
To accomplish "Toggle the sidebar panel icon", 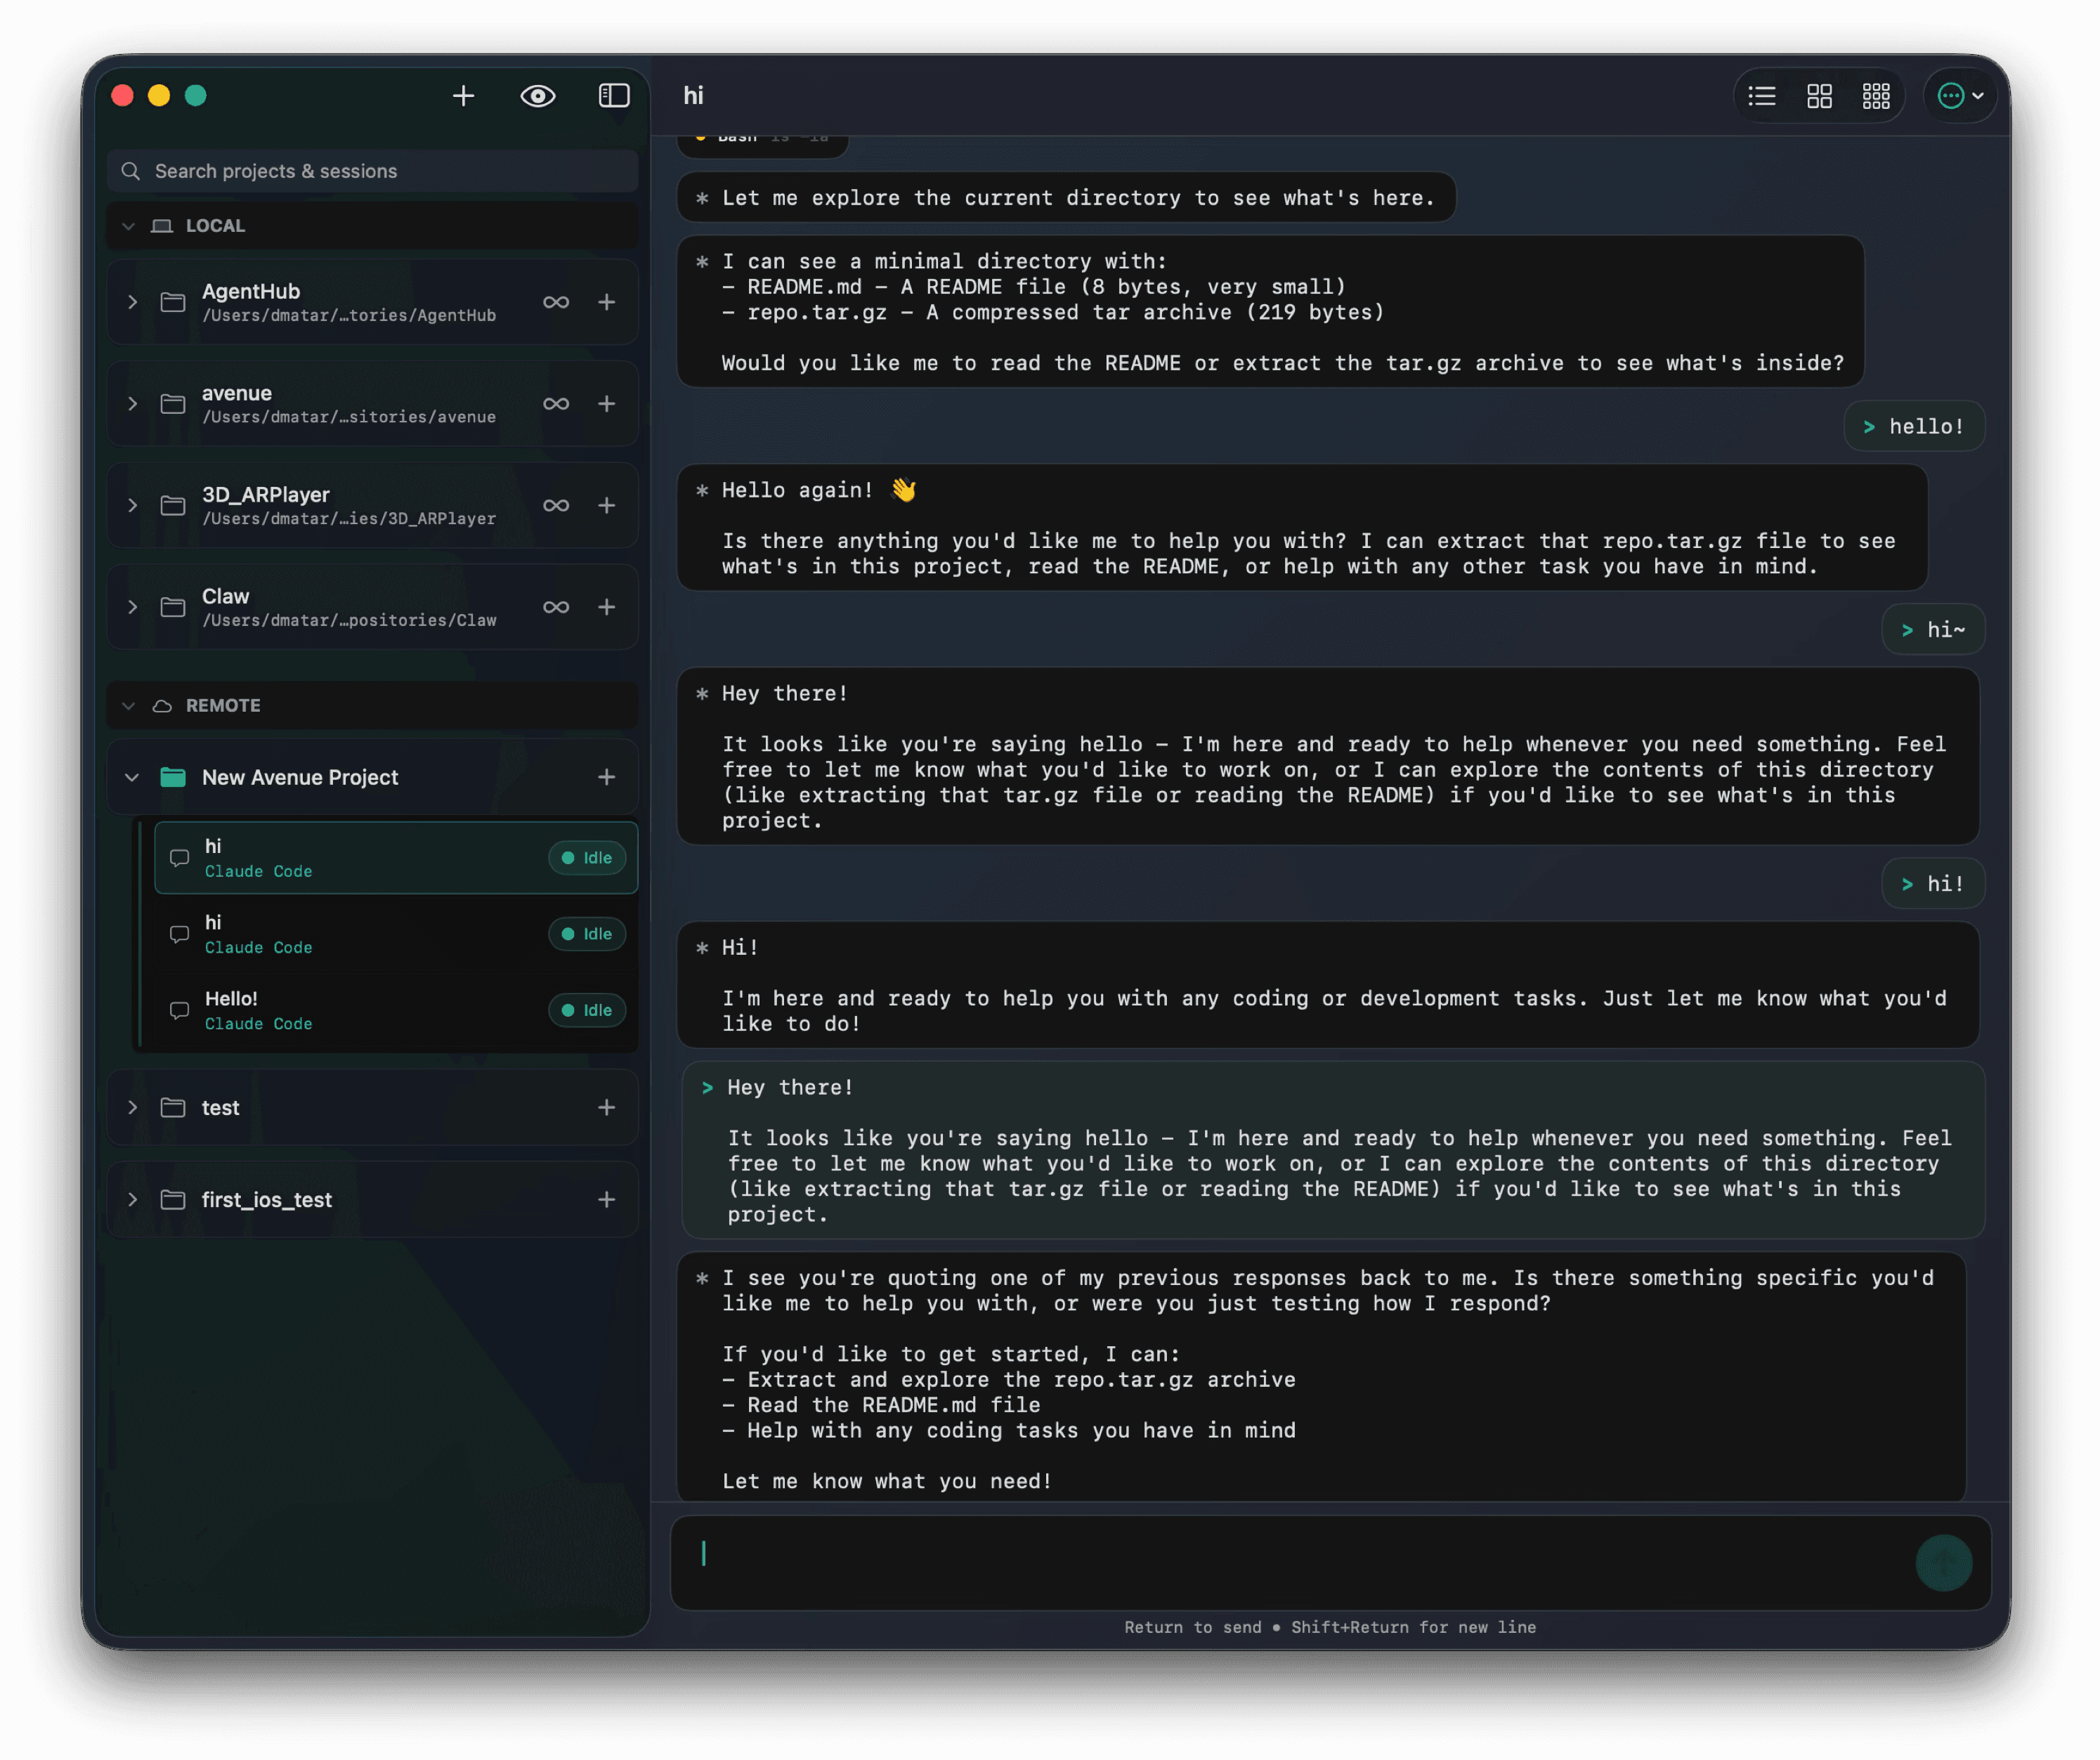I will [613, 96].
